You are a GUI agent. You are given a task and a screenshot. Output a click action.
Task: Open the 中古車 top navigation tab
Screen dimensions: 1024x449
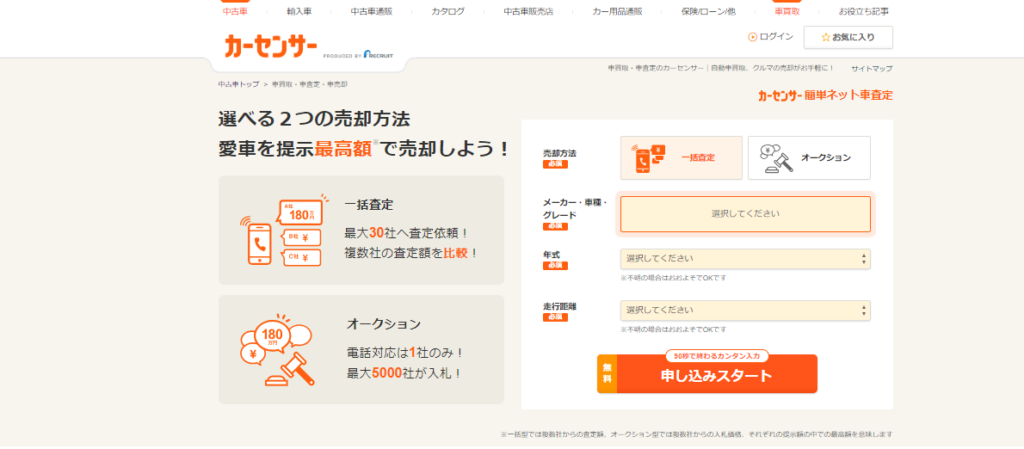[x=235, y=11]
